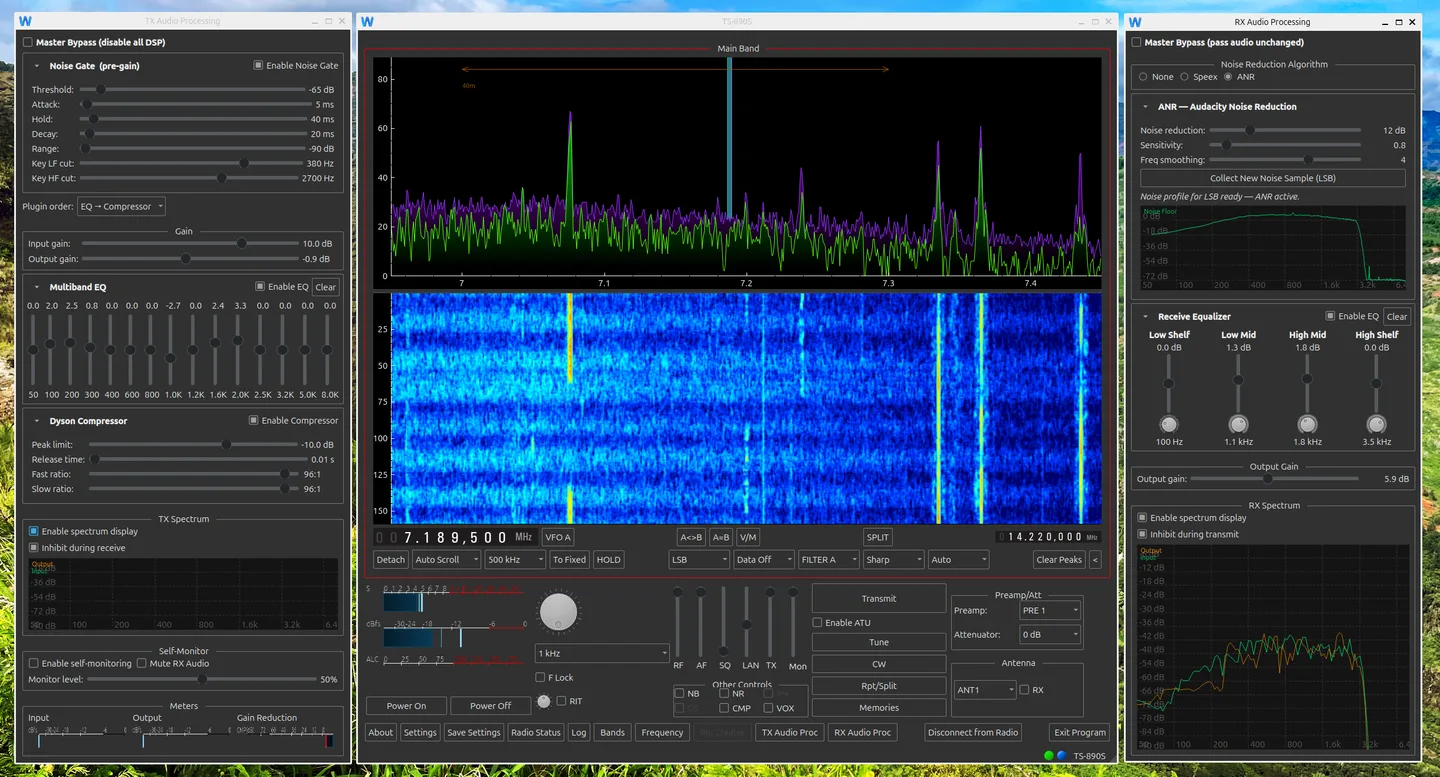Click the green status indicator near TS-890S label
This screenshot has width=1440, height=777.
(1049, 756)
